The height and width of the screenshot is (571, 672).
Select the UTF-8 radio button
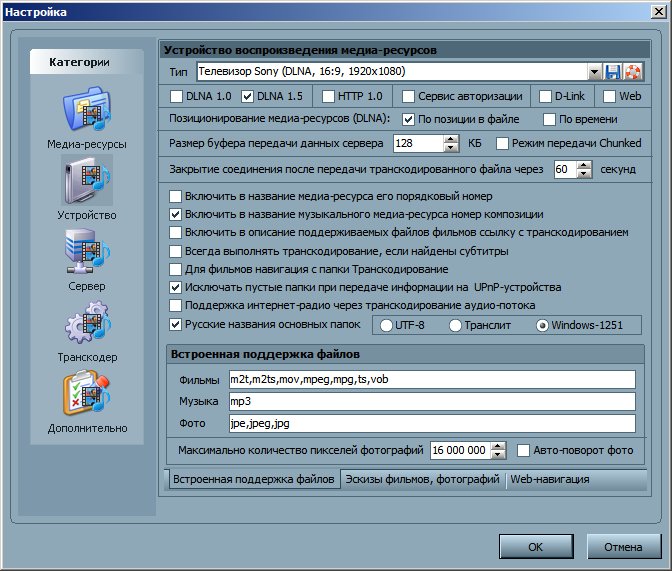(x=386, y=325)
